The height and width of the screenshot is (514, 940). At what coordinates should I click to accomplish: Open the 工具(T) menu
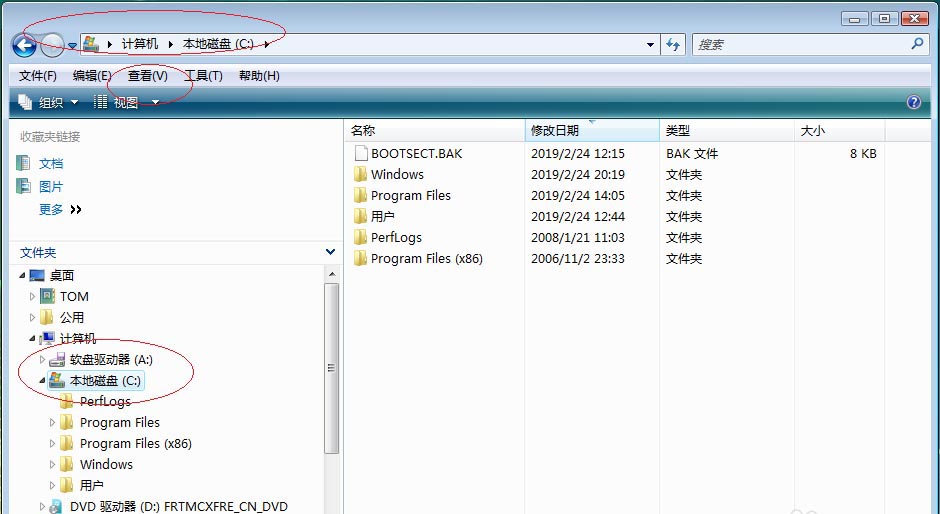[203, 76]
